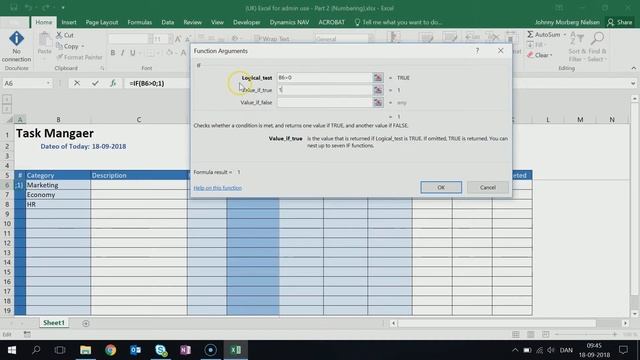Open Windows Start menu

coord(12,350)
